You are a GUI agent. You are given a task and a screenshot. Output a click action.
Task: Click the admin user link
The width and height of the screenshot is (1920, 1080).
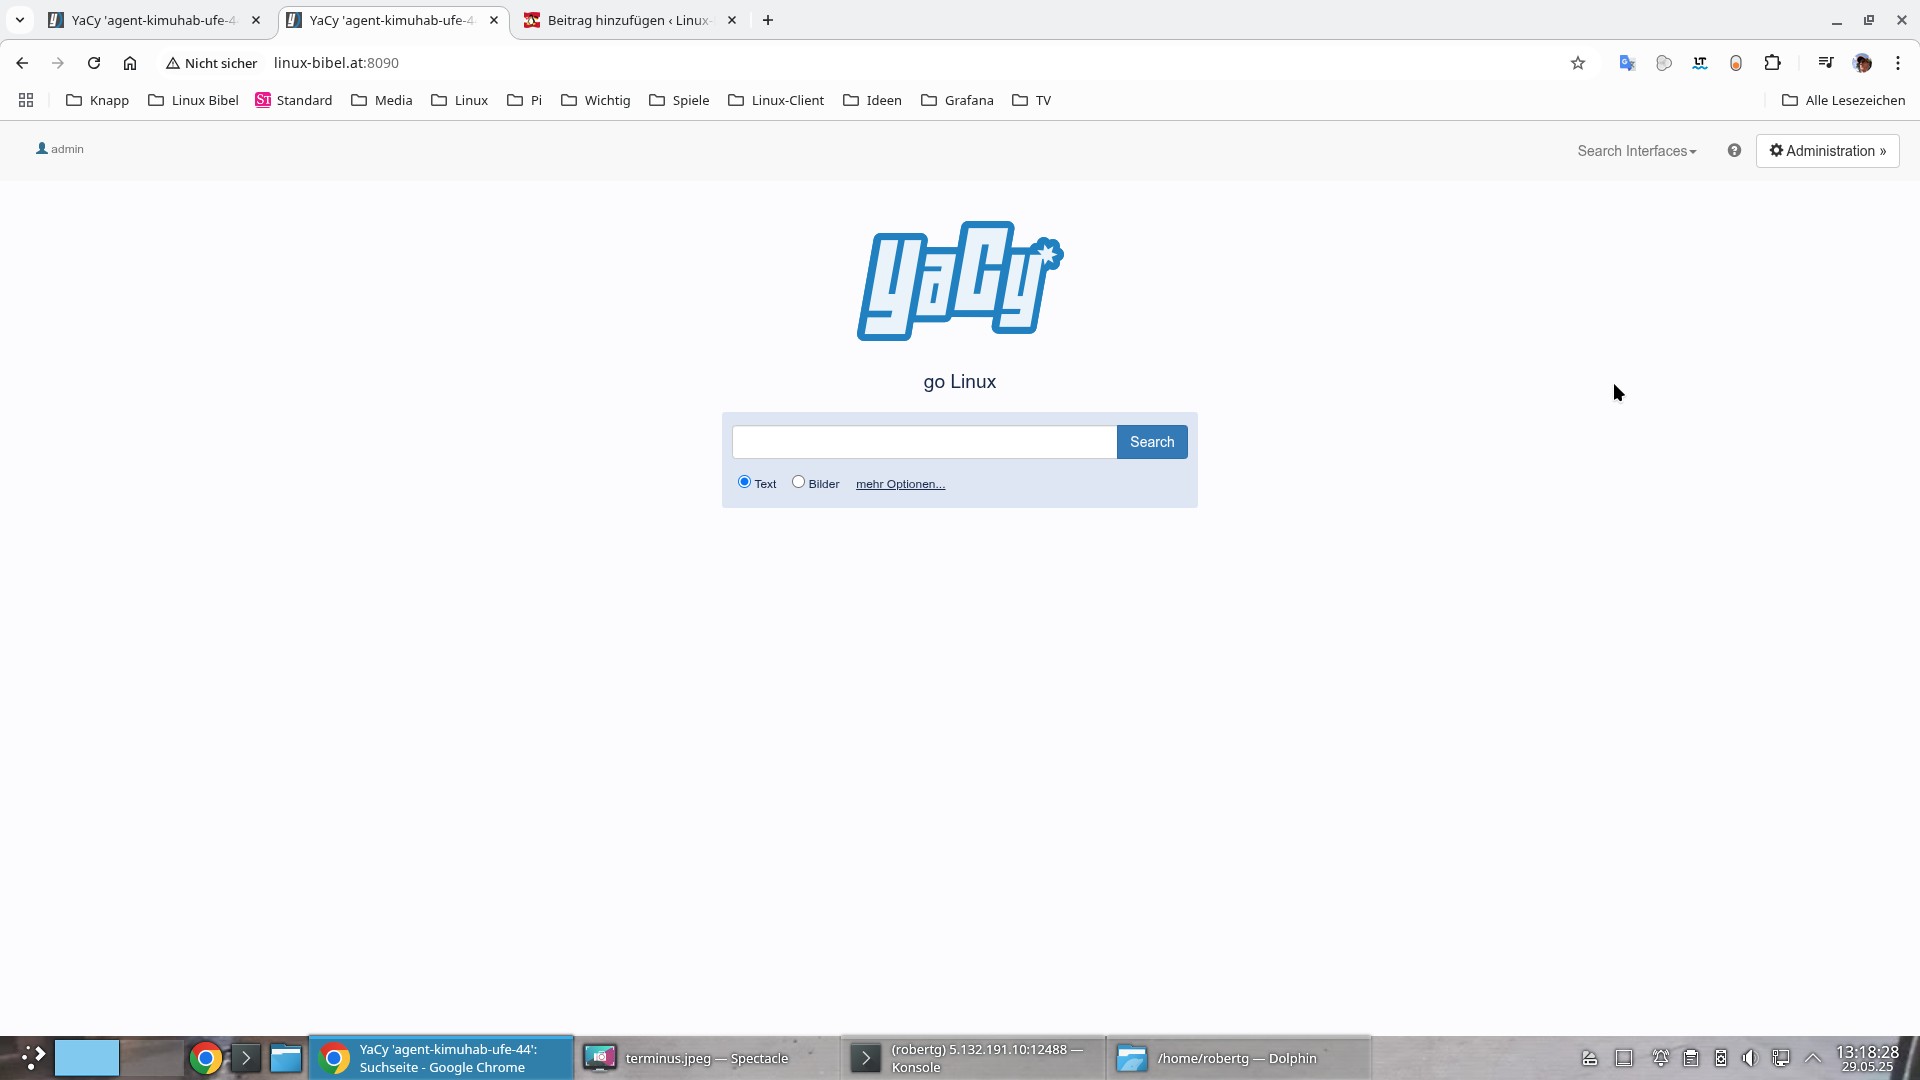60,149
